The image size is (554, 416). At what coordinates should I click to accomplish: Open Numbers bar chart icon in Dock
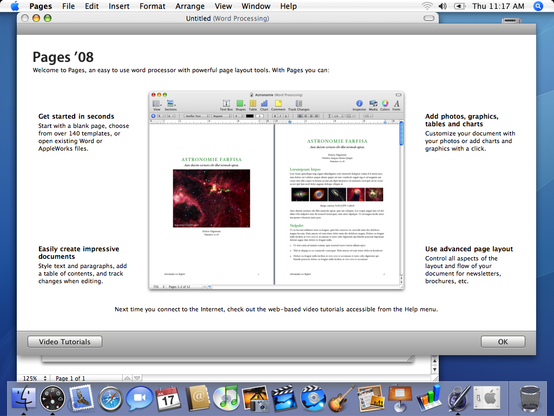pos(429,399)
